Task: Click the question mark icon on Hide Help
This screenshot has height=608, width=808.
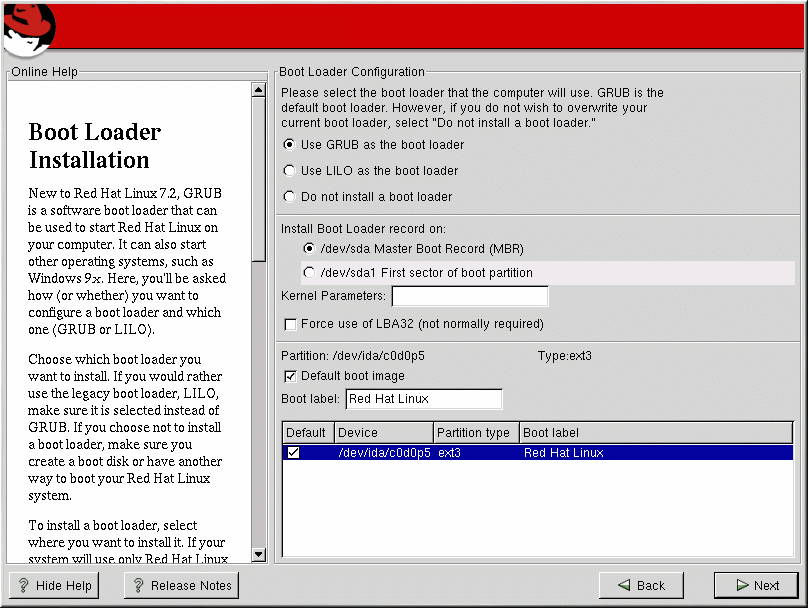Action: coord(24,585)
